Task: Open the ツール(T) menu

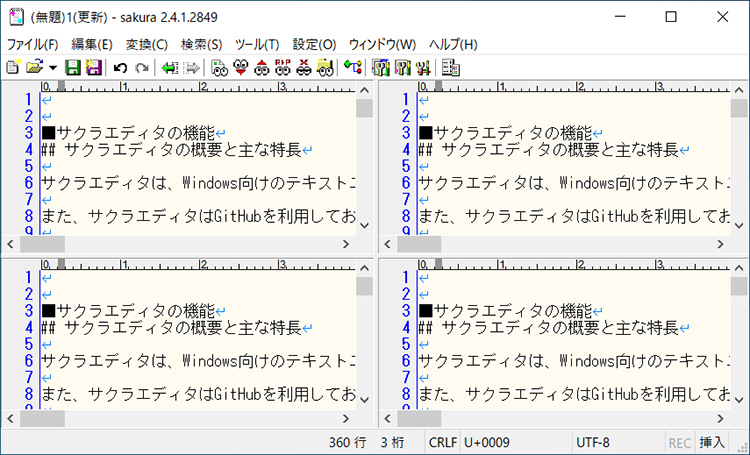Action: [x=257, y=44]
